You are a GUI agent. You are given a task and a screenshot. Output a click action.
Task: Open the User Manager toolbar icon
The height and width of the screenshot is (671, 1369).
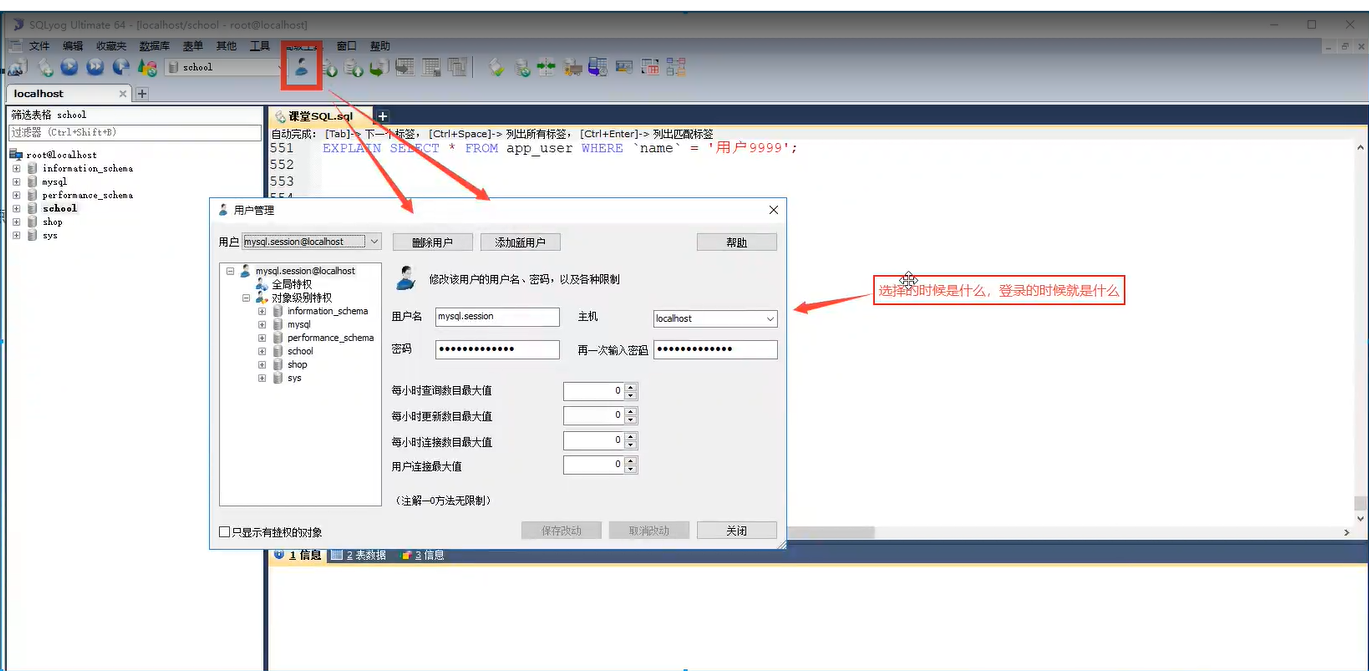click(x=301, y=67)
